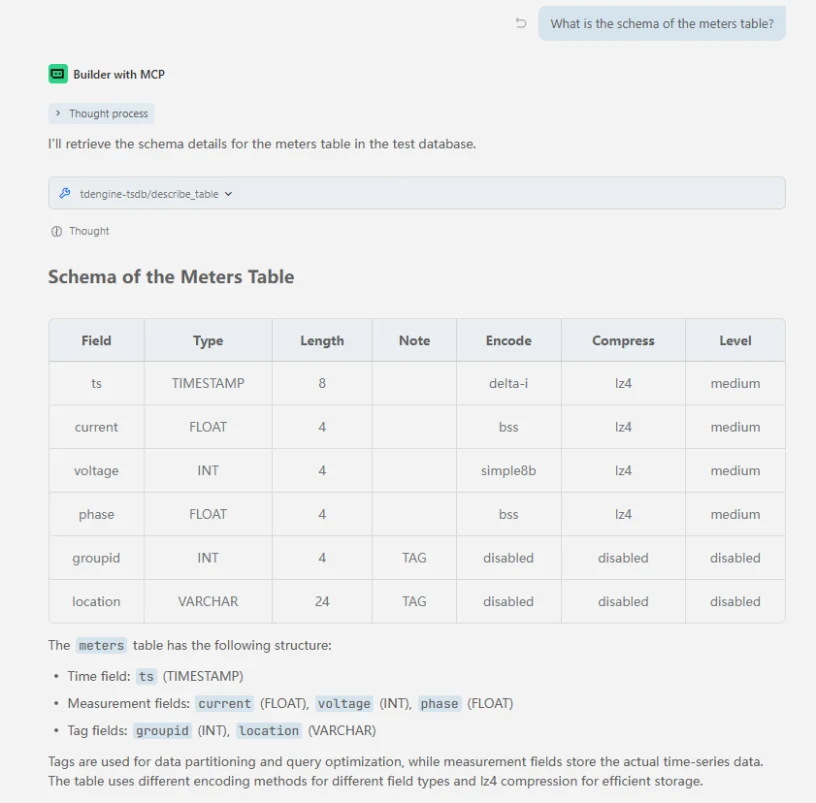Click the meters inline code chip

coord(101,646)
